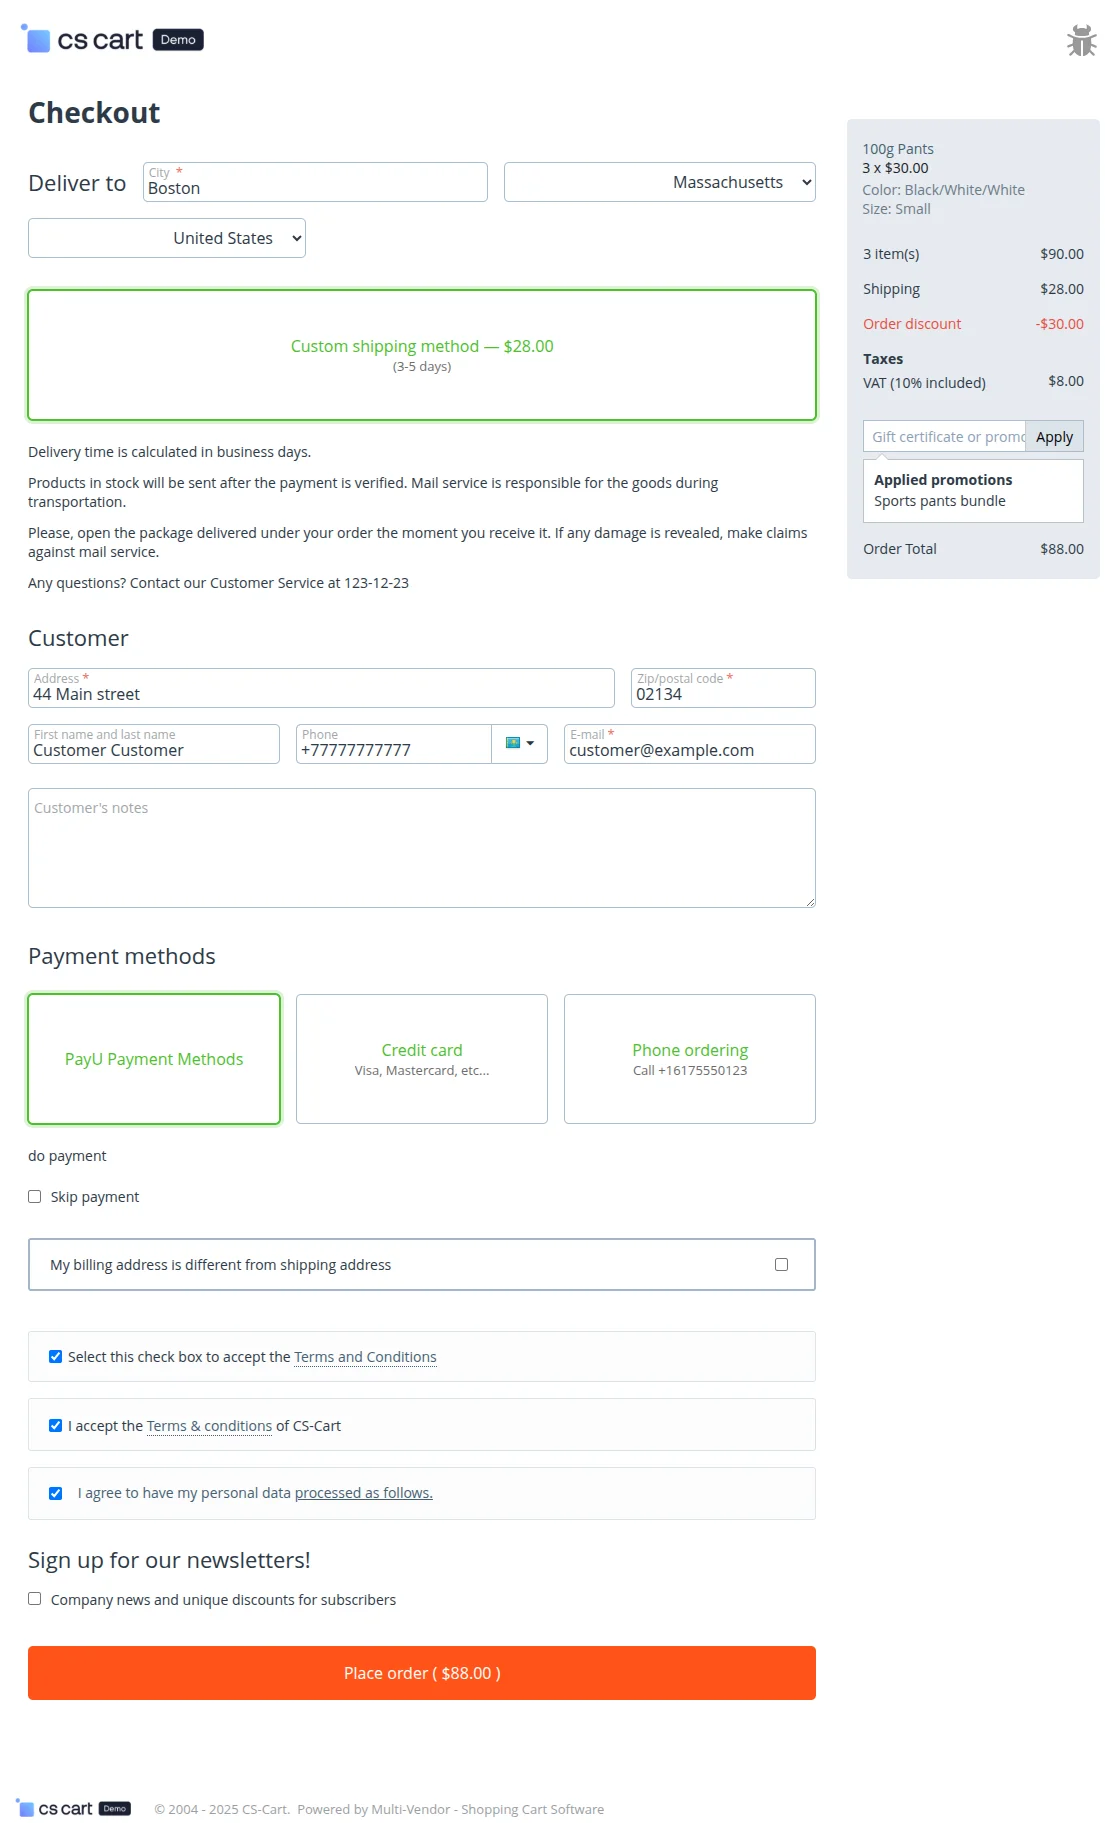
Task: Check the different billing address box
Action: pyautogui.click(x=781, y=1265)
